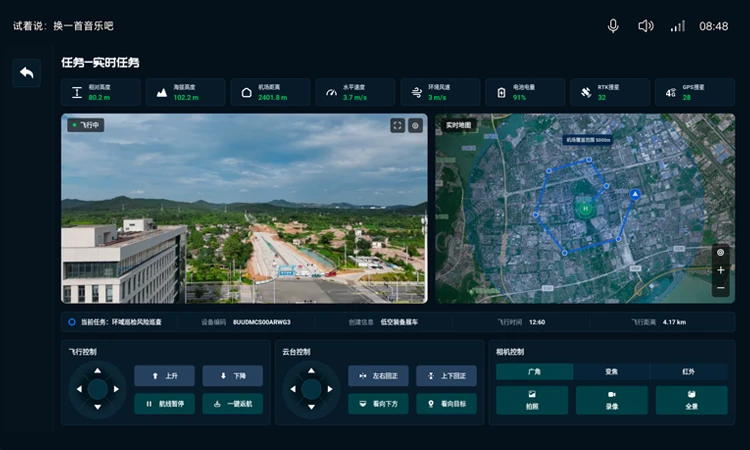Tap the 一键返航 return-home button
Viewport: 750px width, 450px height.
pos(232,404)
